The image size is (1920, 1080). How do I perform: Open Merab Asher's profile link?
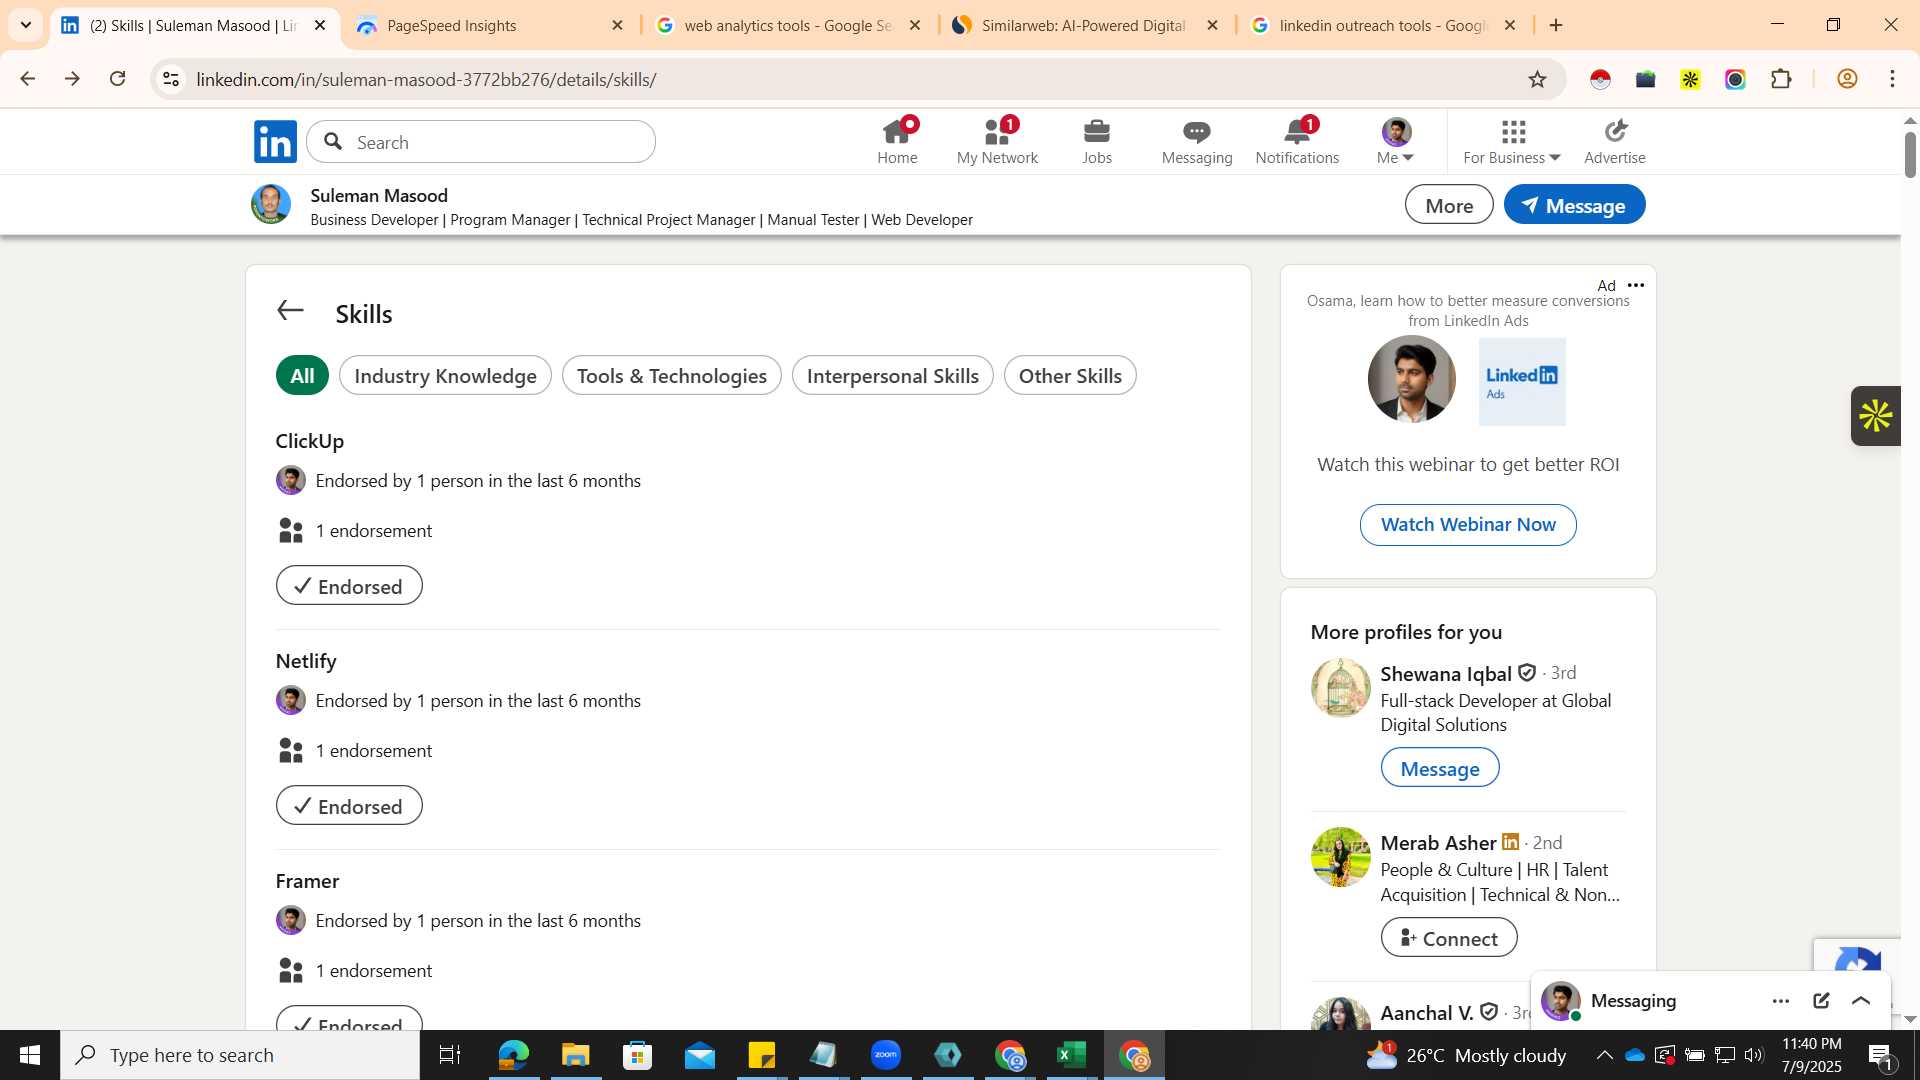[x=1438, y=843]
